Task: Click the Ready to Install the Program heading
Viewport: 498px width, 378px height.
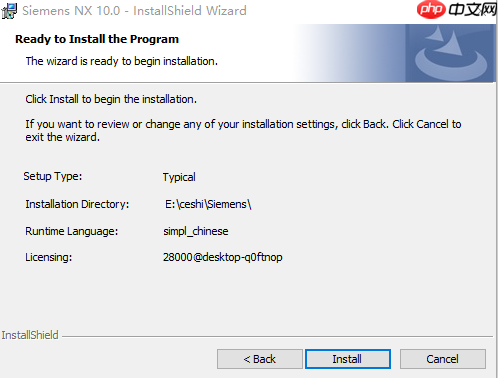Action: tap(97, 39)
